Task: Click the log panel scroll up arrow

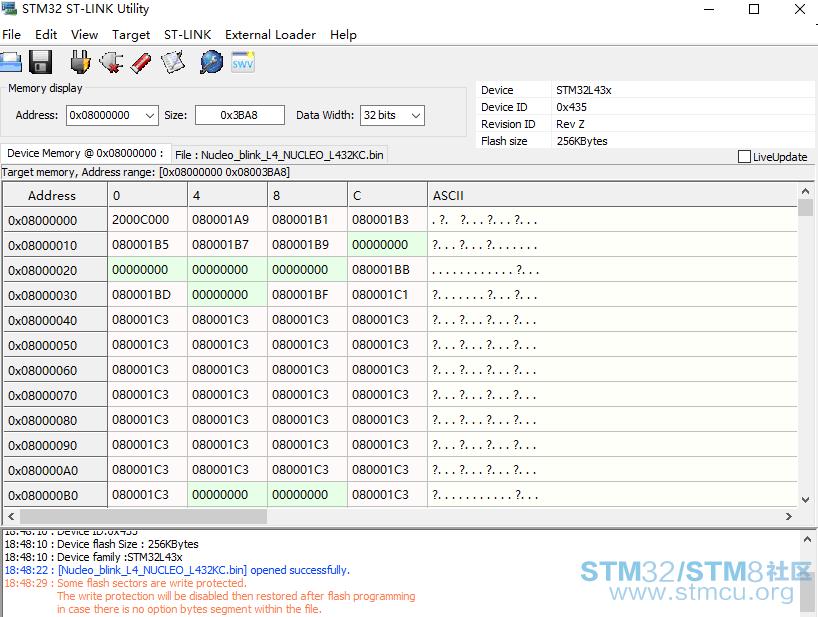Action: [x=807, y=539]
